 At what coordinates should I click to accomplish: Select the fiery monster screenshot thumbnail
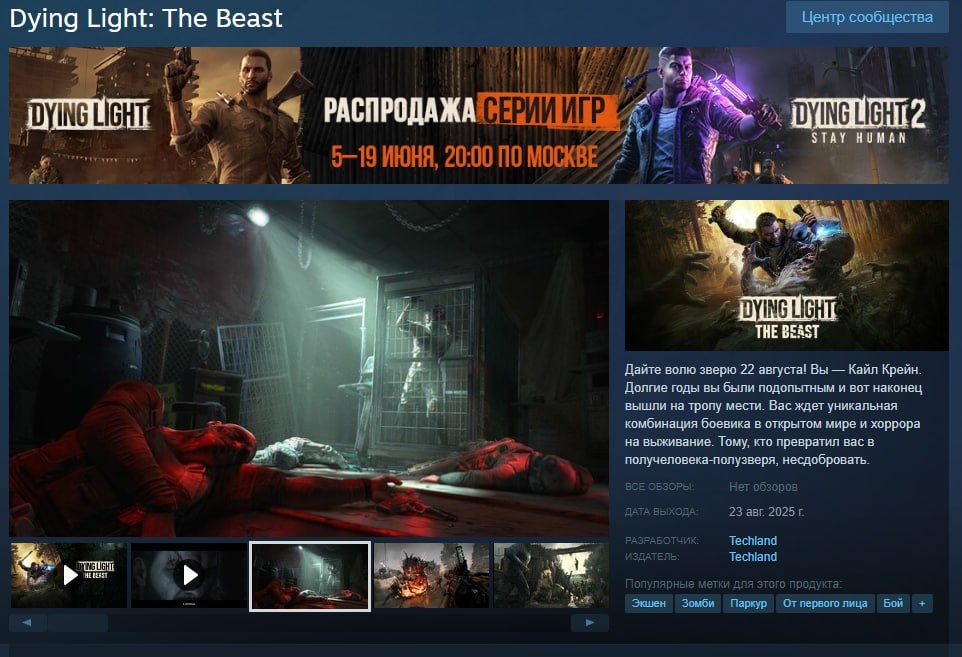pyautogui.click(x=431, y=575)
